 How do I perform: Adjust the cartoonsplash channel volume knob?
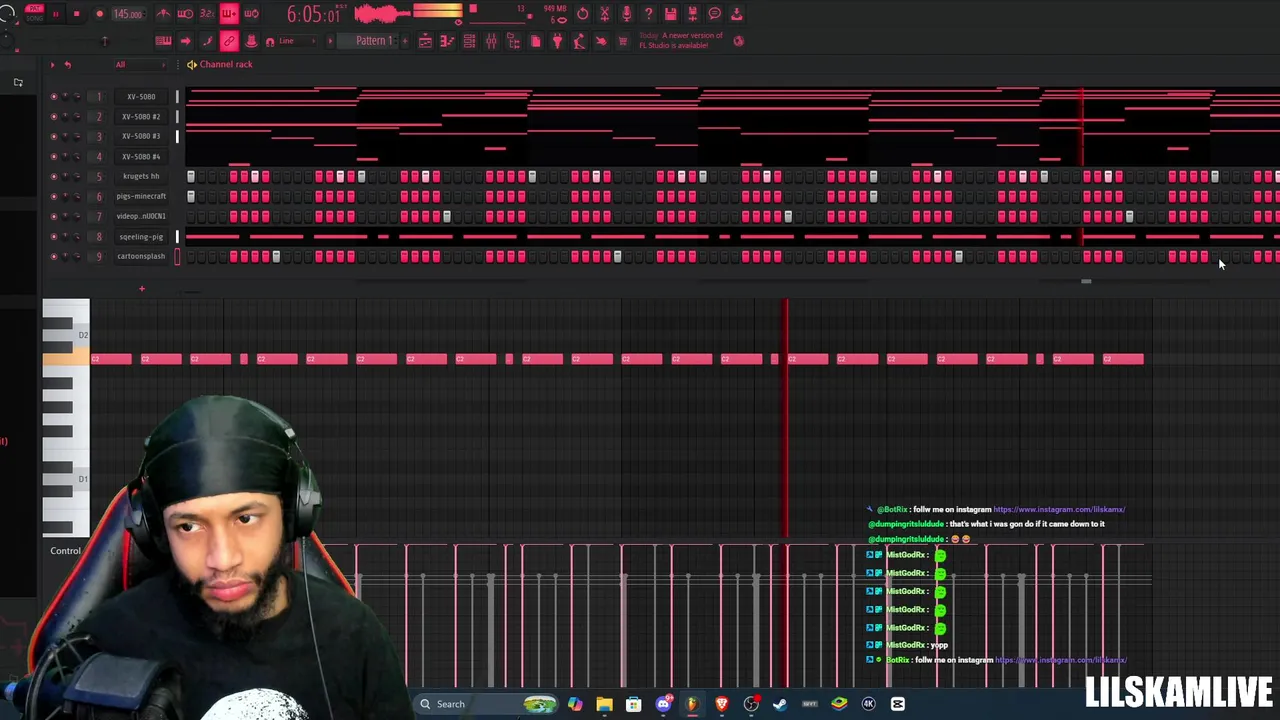77,256
